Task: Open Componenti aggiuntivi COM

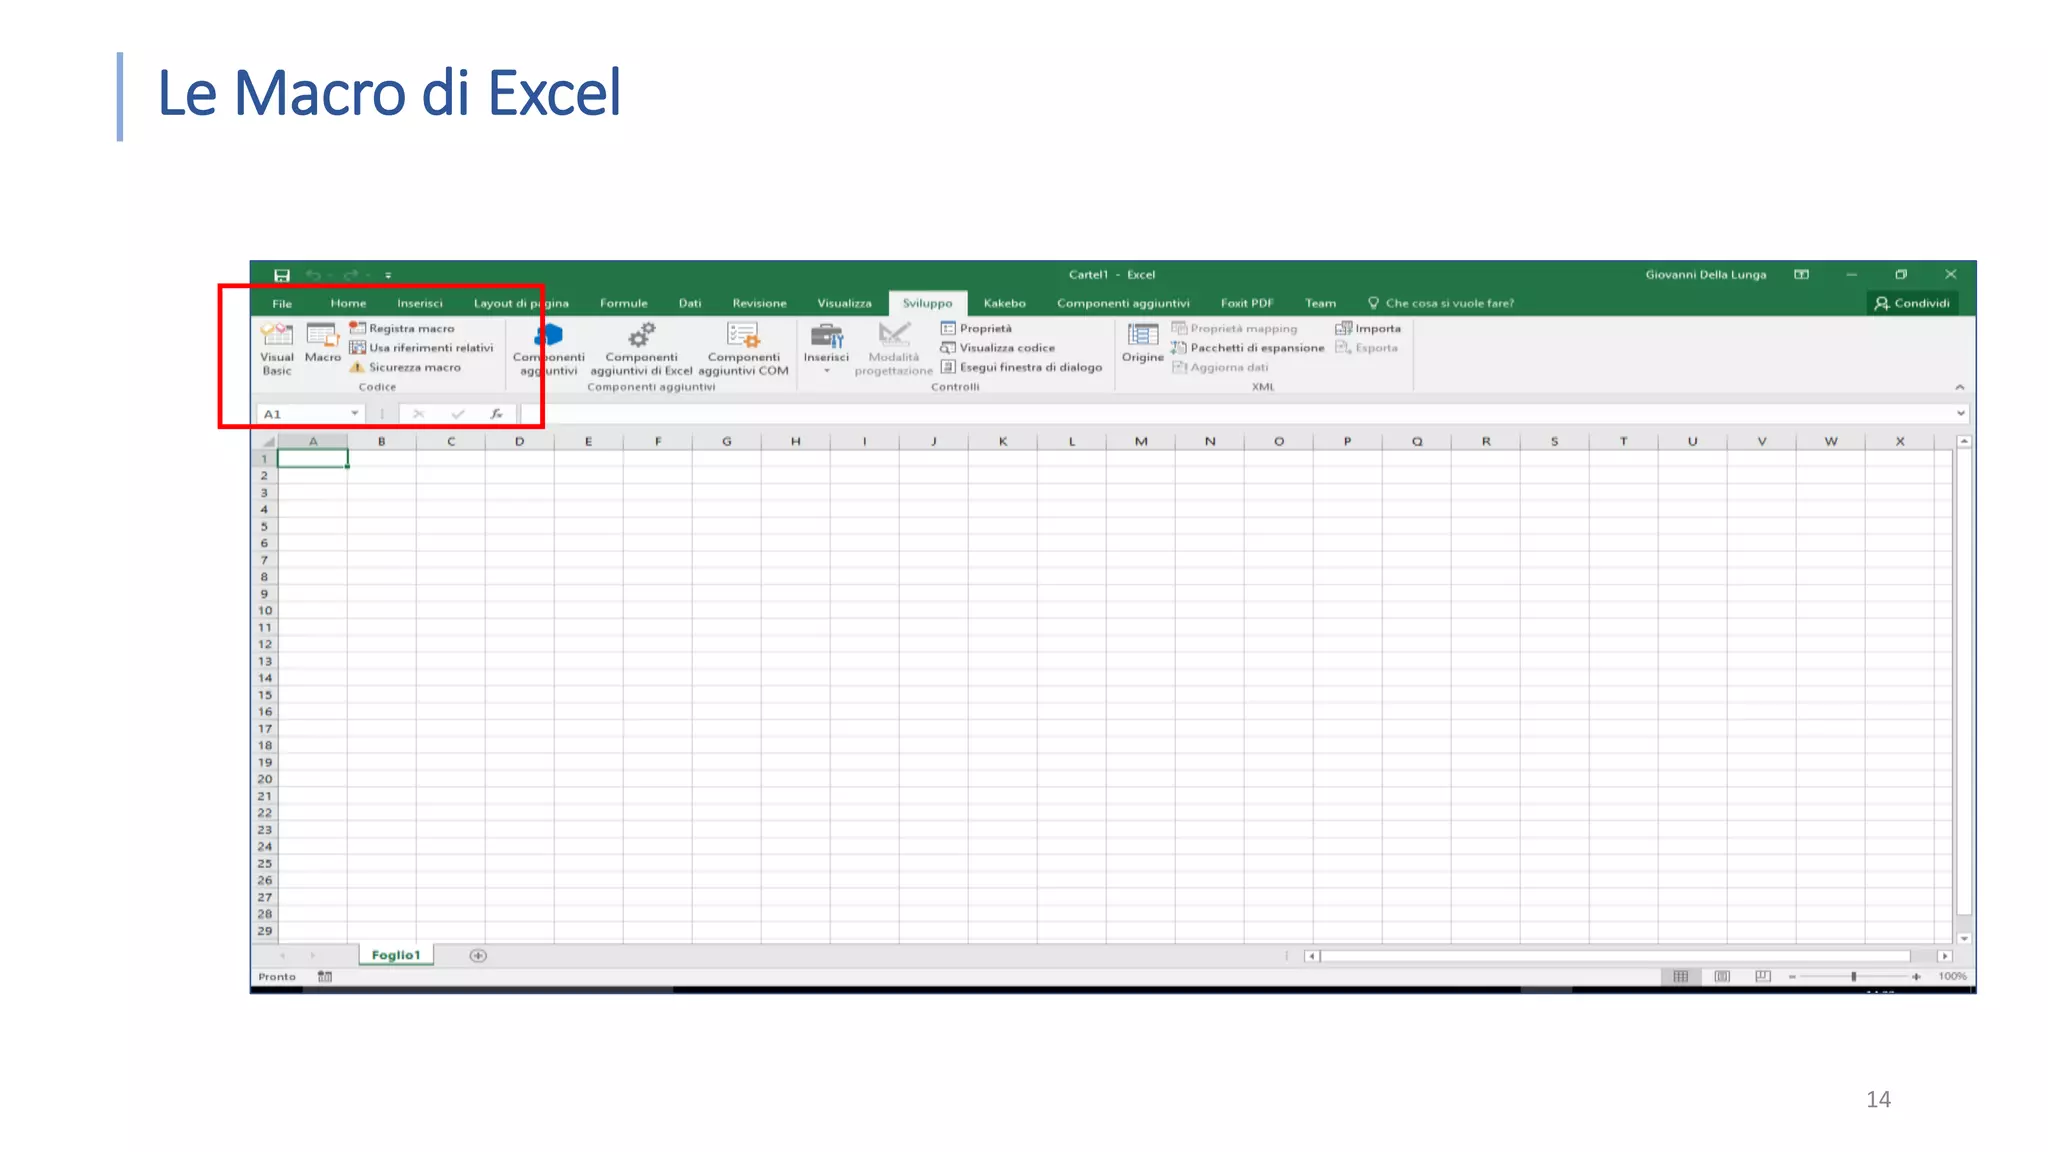Action: 743,348
